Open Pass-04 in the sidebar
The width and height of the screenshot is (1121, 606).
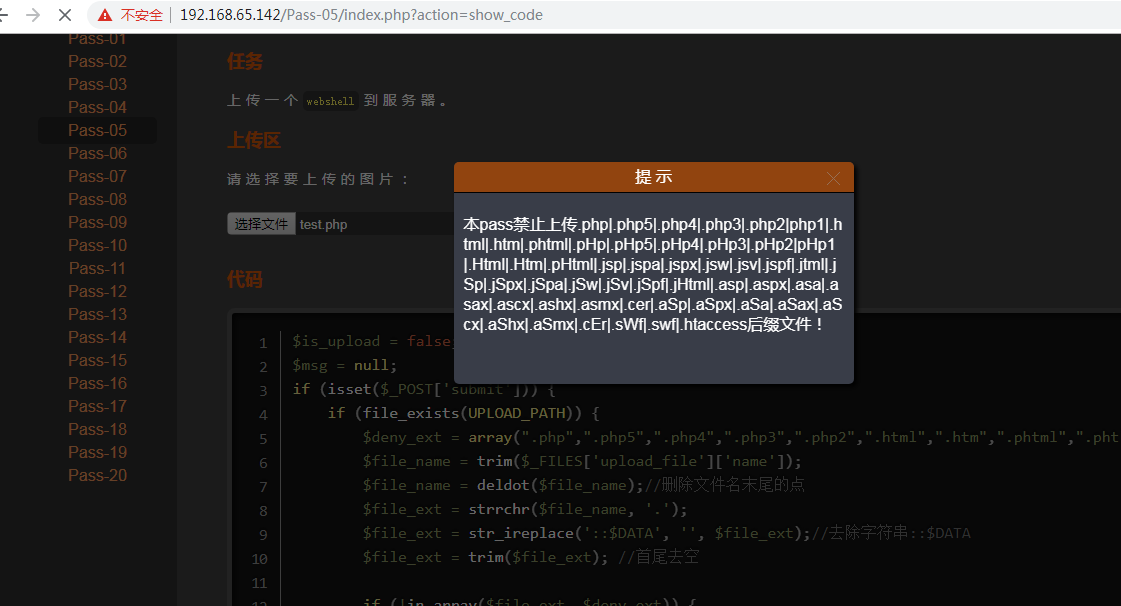pos(97,107)
